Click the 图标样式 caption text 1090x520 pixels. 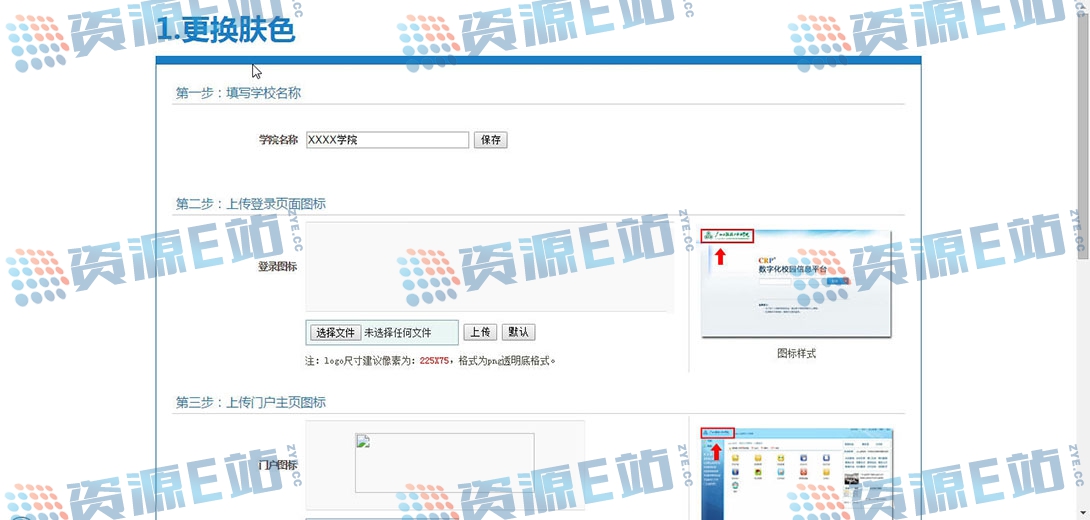click(796, 353)
